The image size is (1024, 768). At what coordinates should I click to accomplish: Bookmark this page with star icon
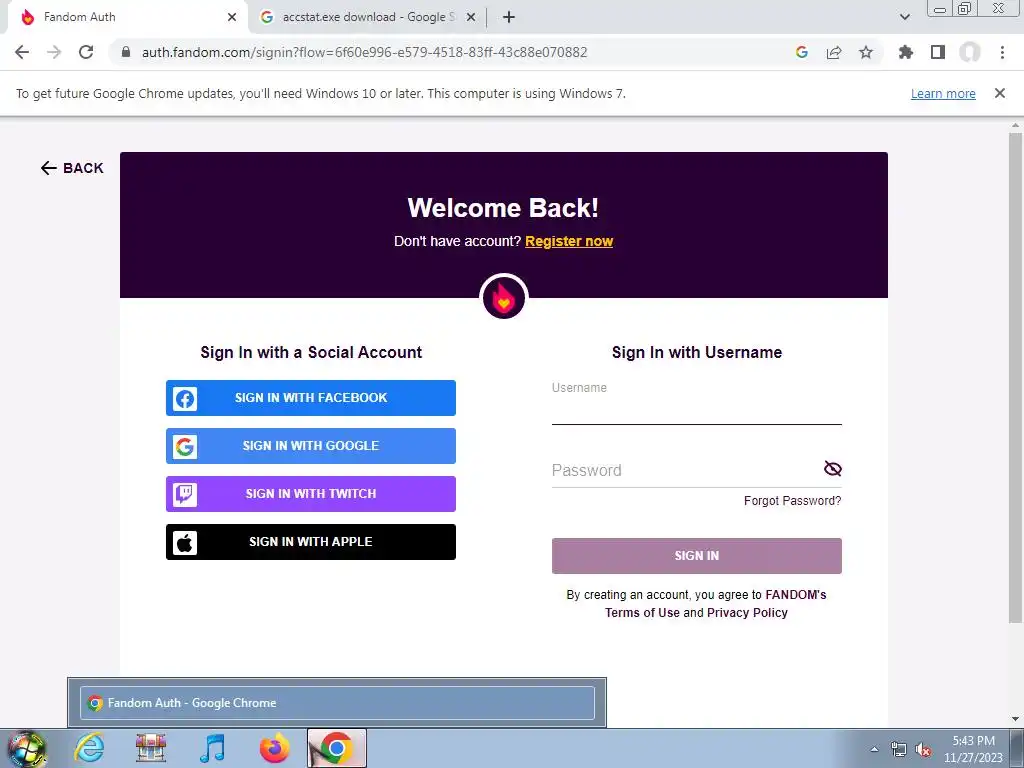coord(866,52)
